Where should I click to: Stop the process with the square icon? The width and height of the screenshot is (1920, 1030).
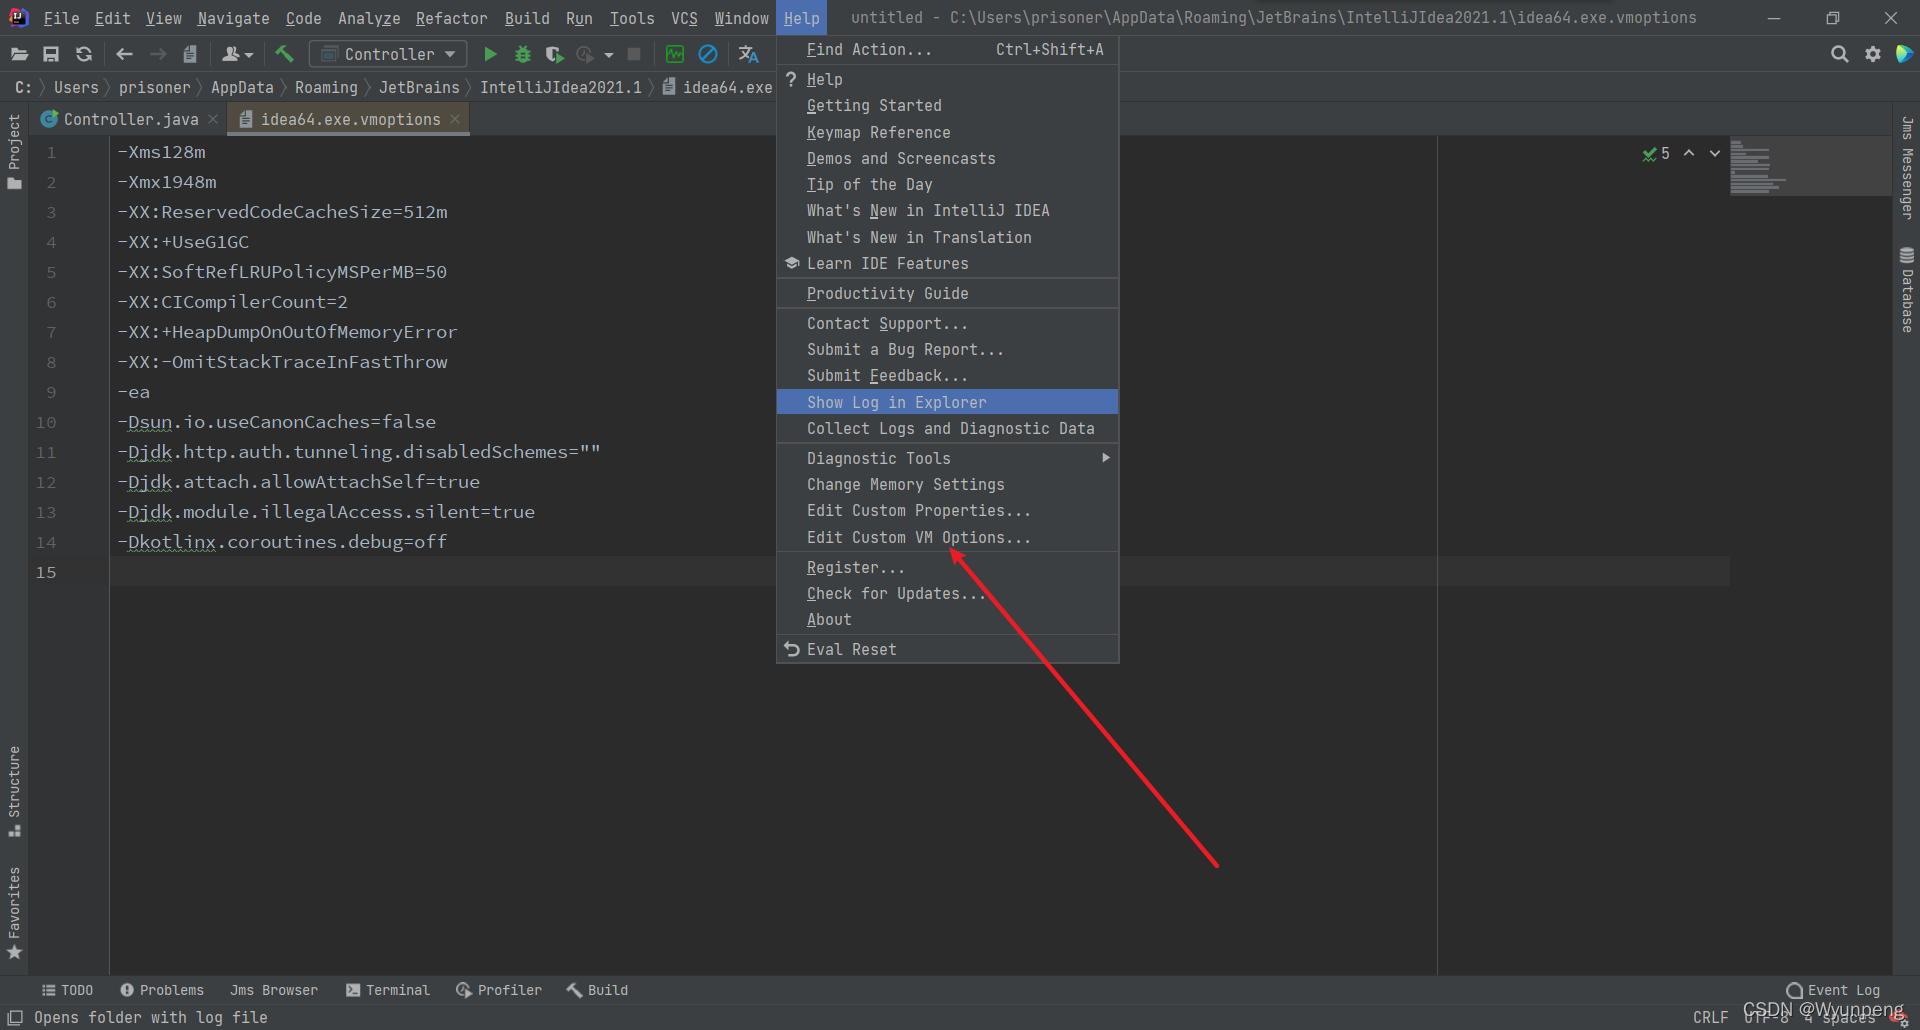(634, 54)
